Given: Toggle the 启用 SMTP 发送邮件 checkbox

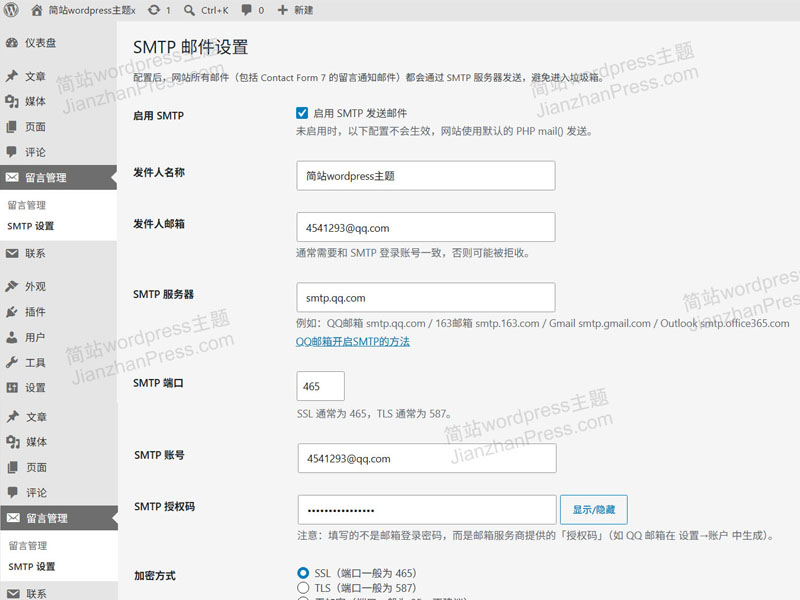Looking at the screenshot, I should (302, 113).
